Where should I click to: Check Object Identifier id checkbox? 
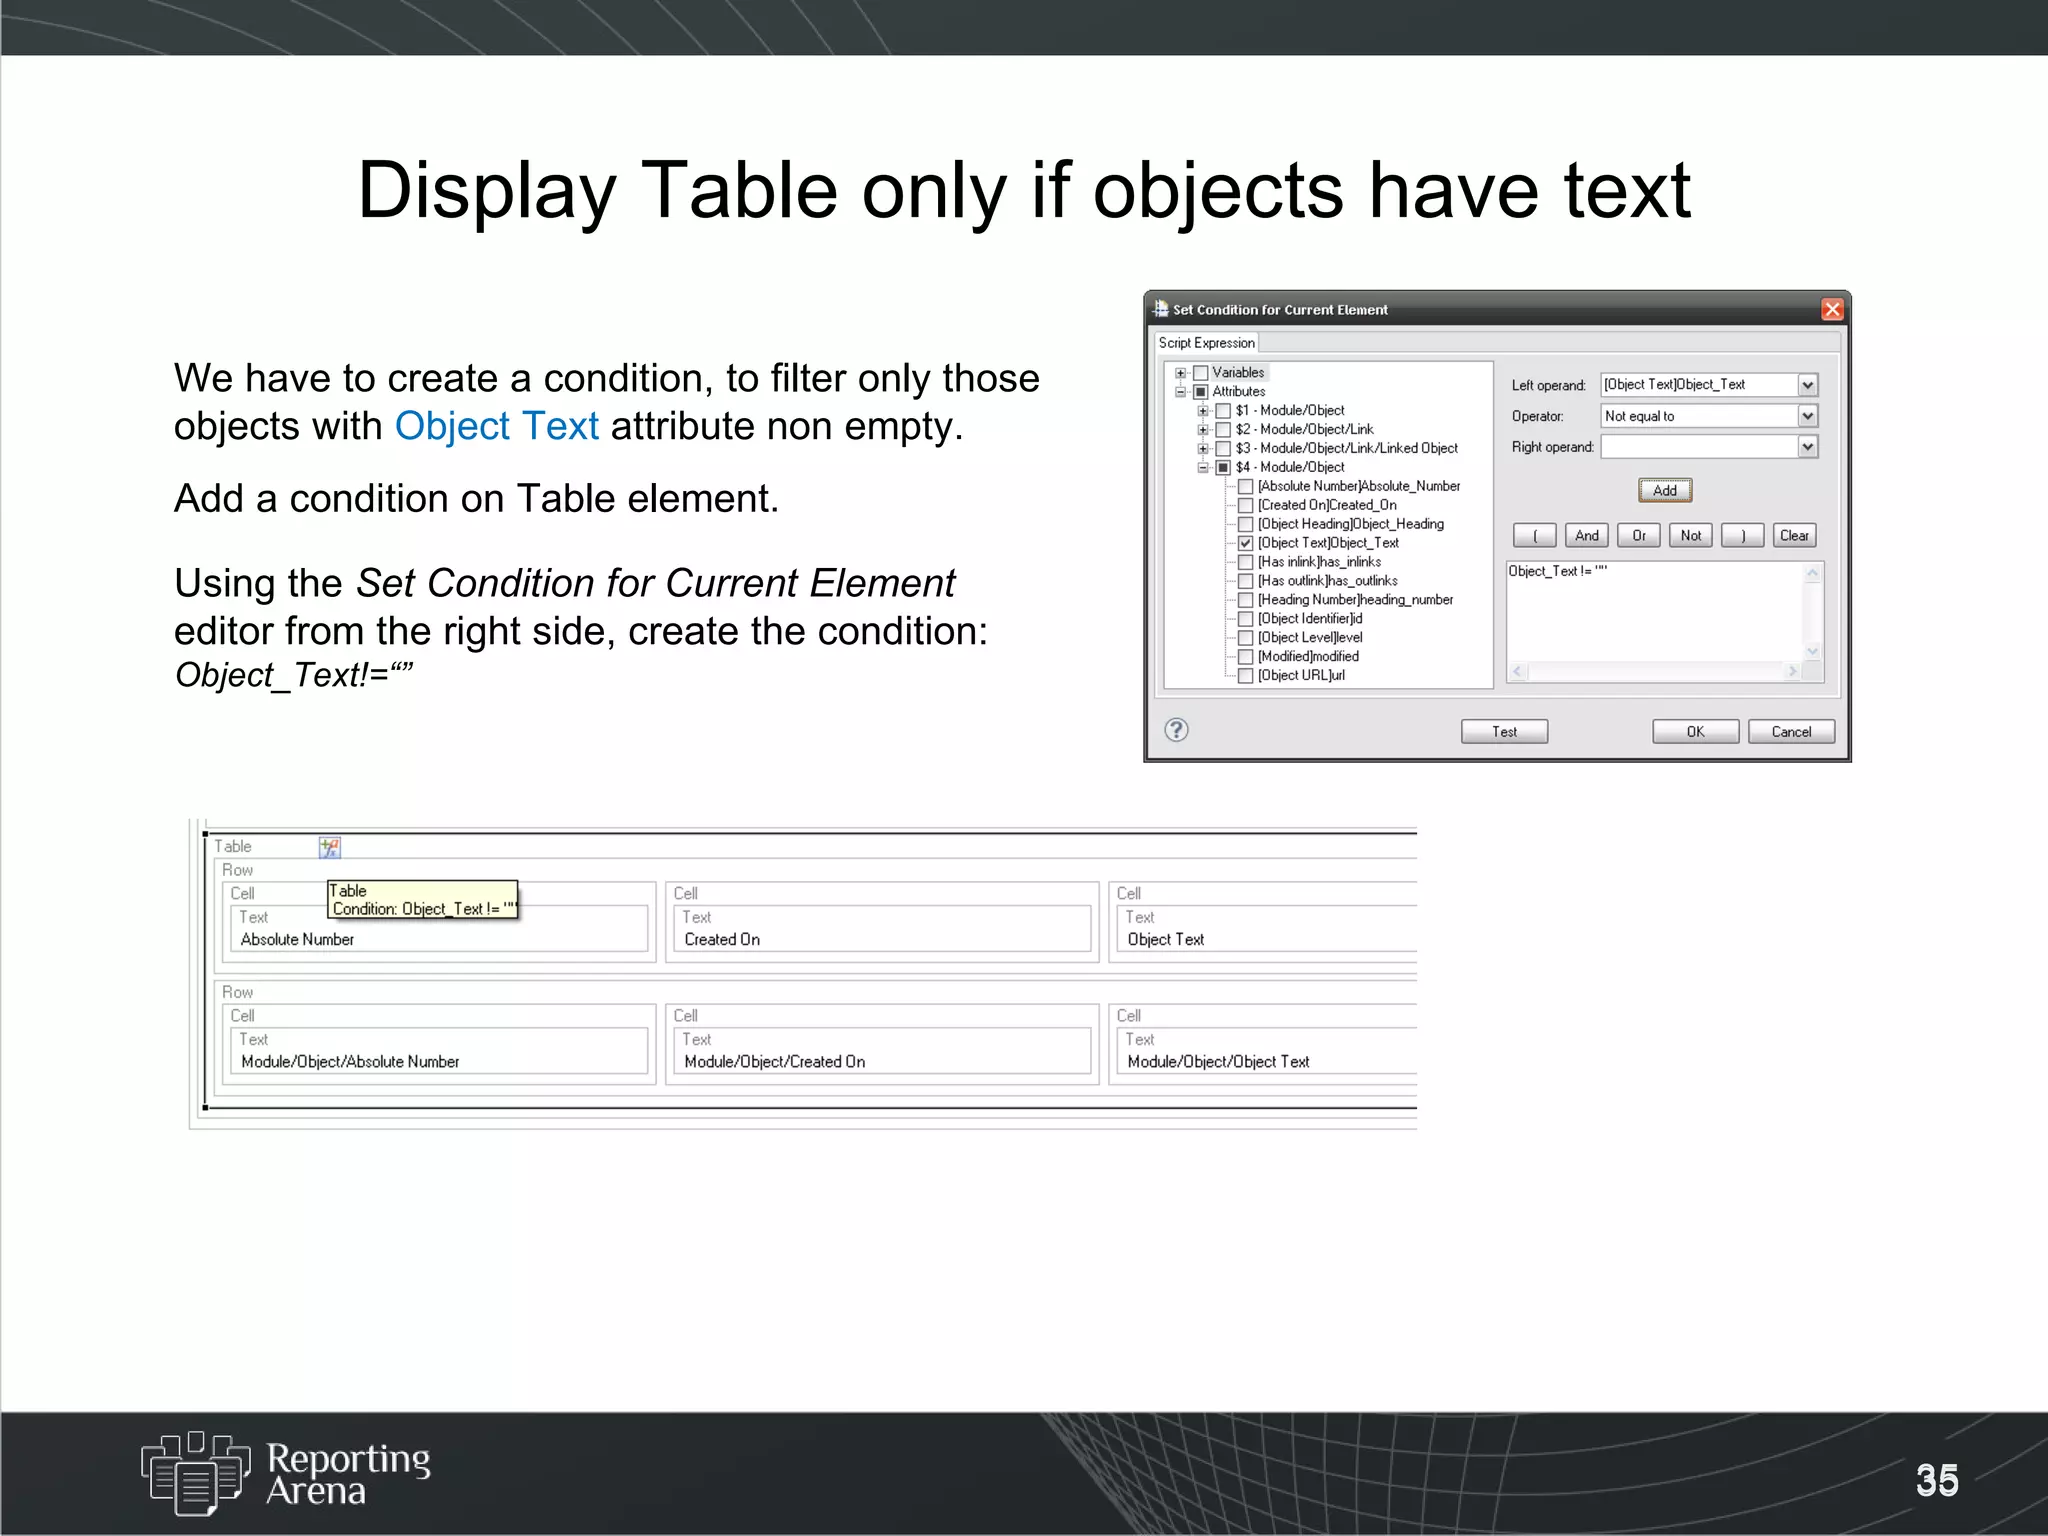[1246, 619]
